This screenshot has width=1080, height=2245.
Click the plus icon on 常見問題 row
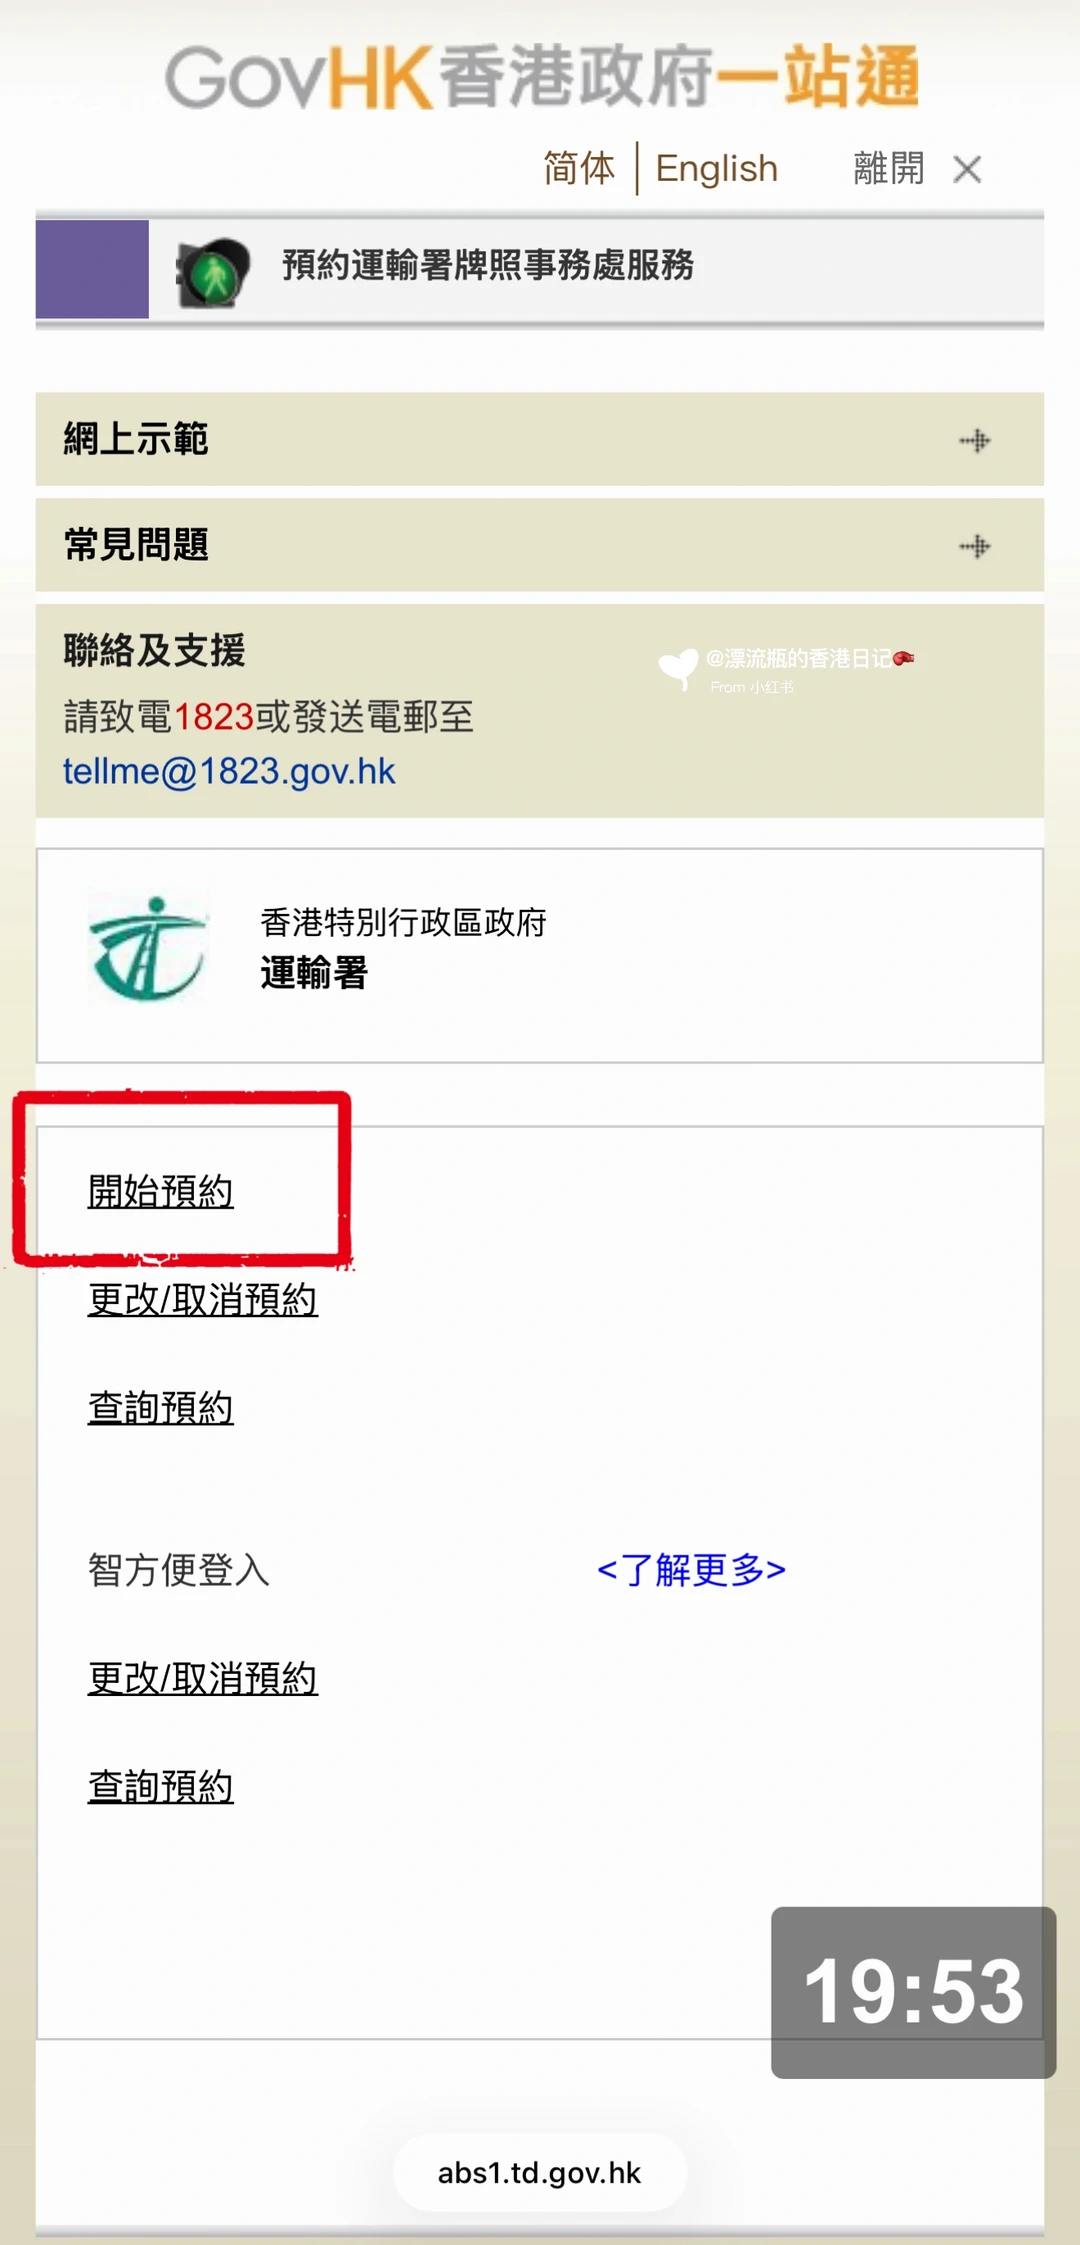click(974, 546)
